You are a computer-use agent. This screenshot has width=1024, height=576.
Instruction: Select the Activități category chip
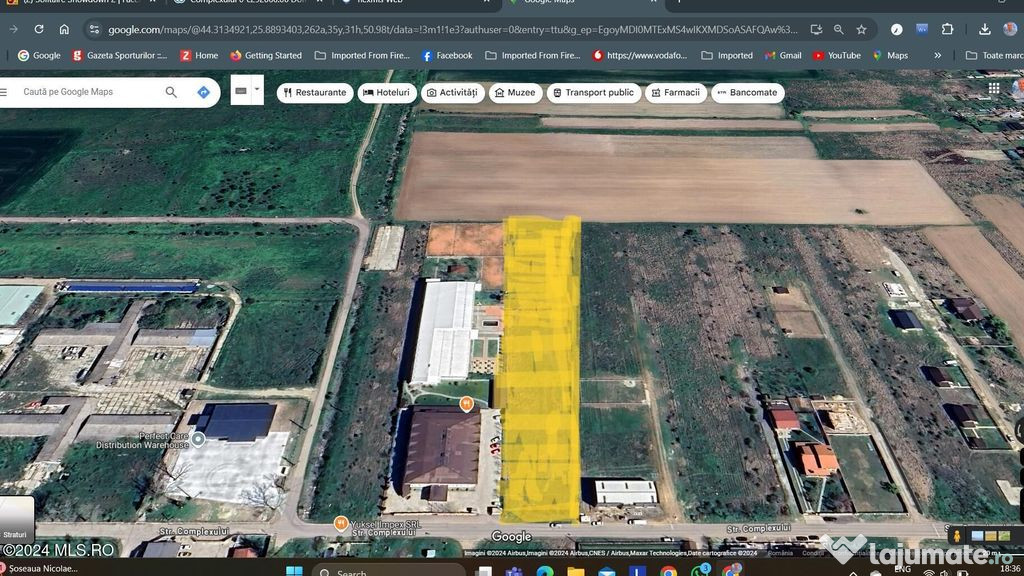[x=453, y=93]
